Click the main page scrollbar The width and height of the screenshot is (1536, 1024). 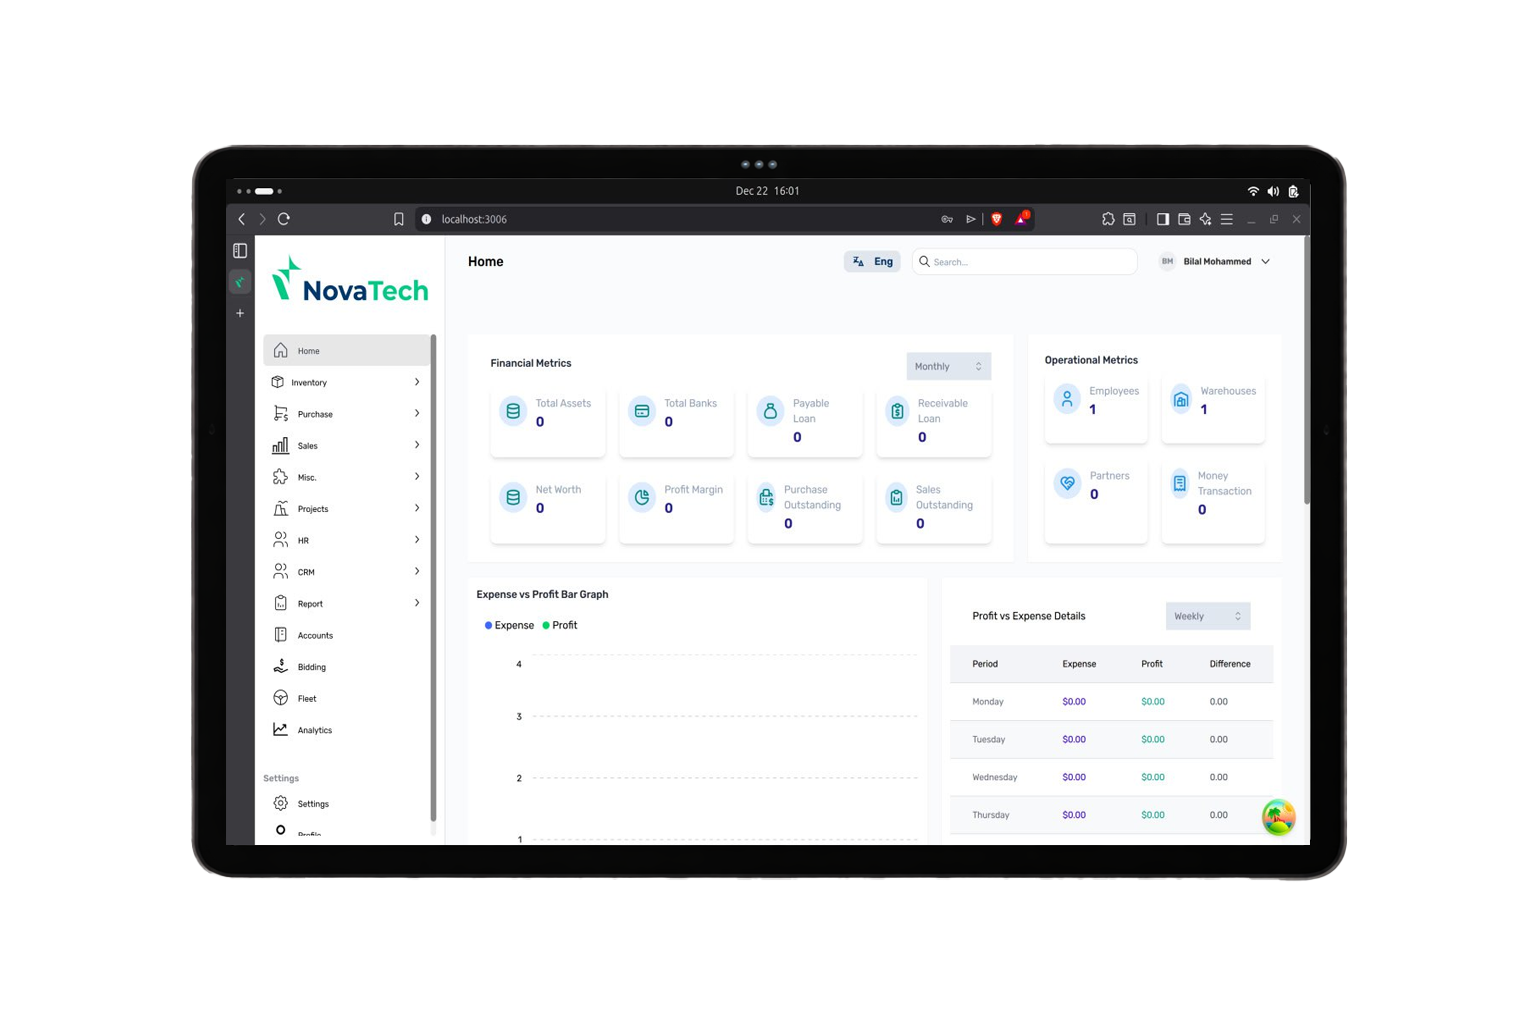1306,371
